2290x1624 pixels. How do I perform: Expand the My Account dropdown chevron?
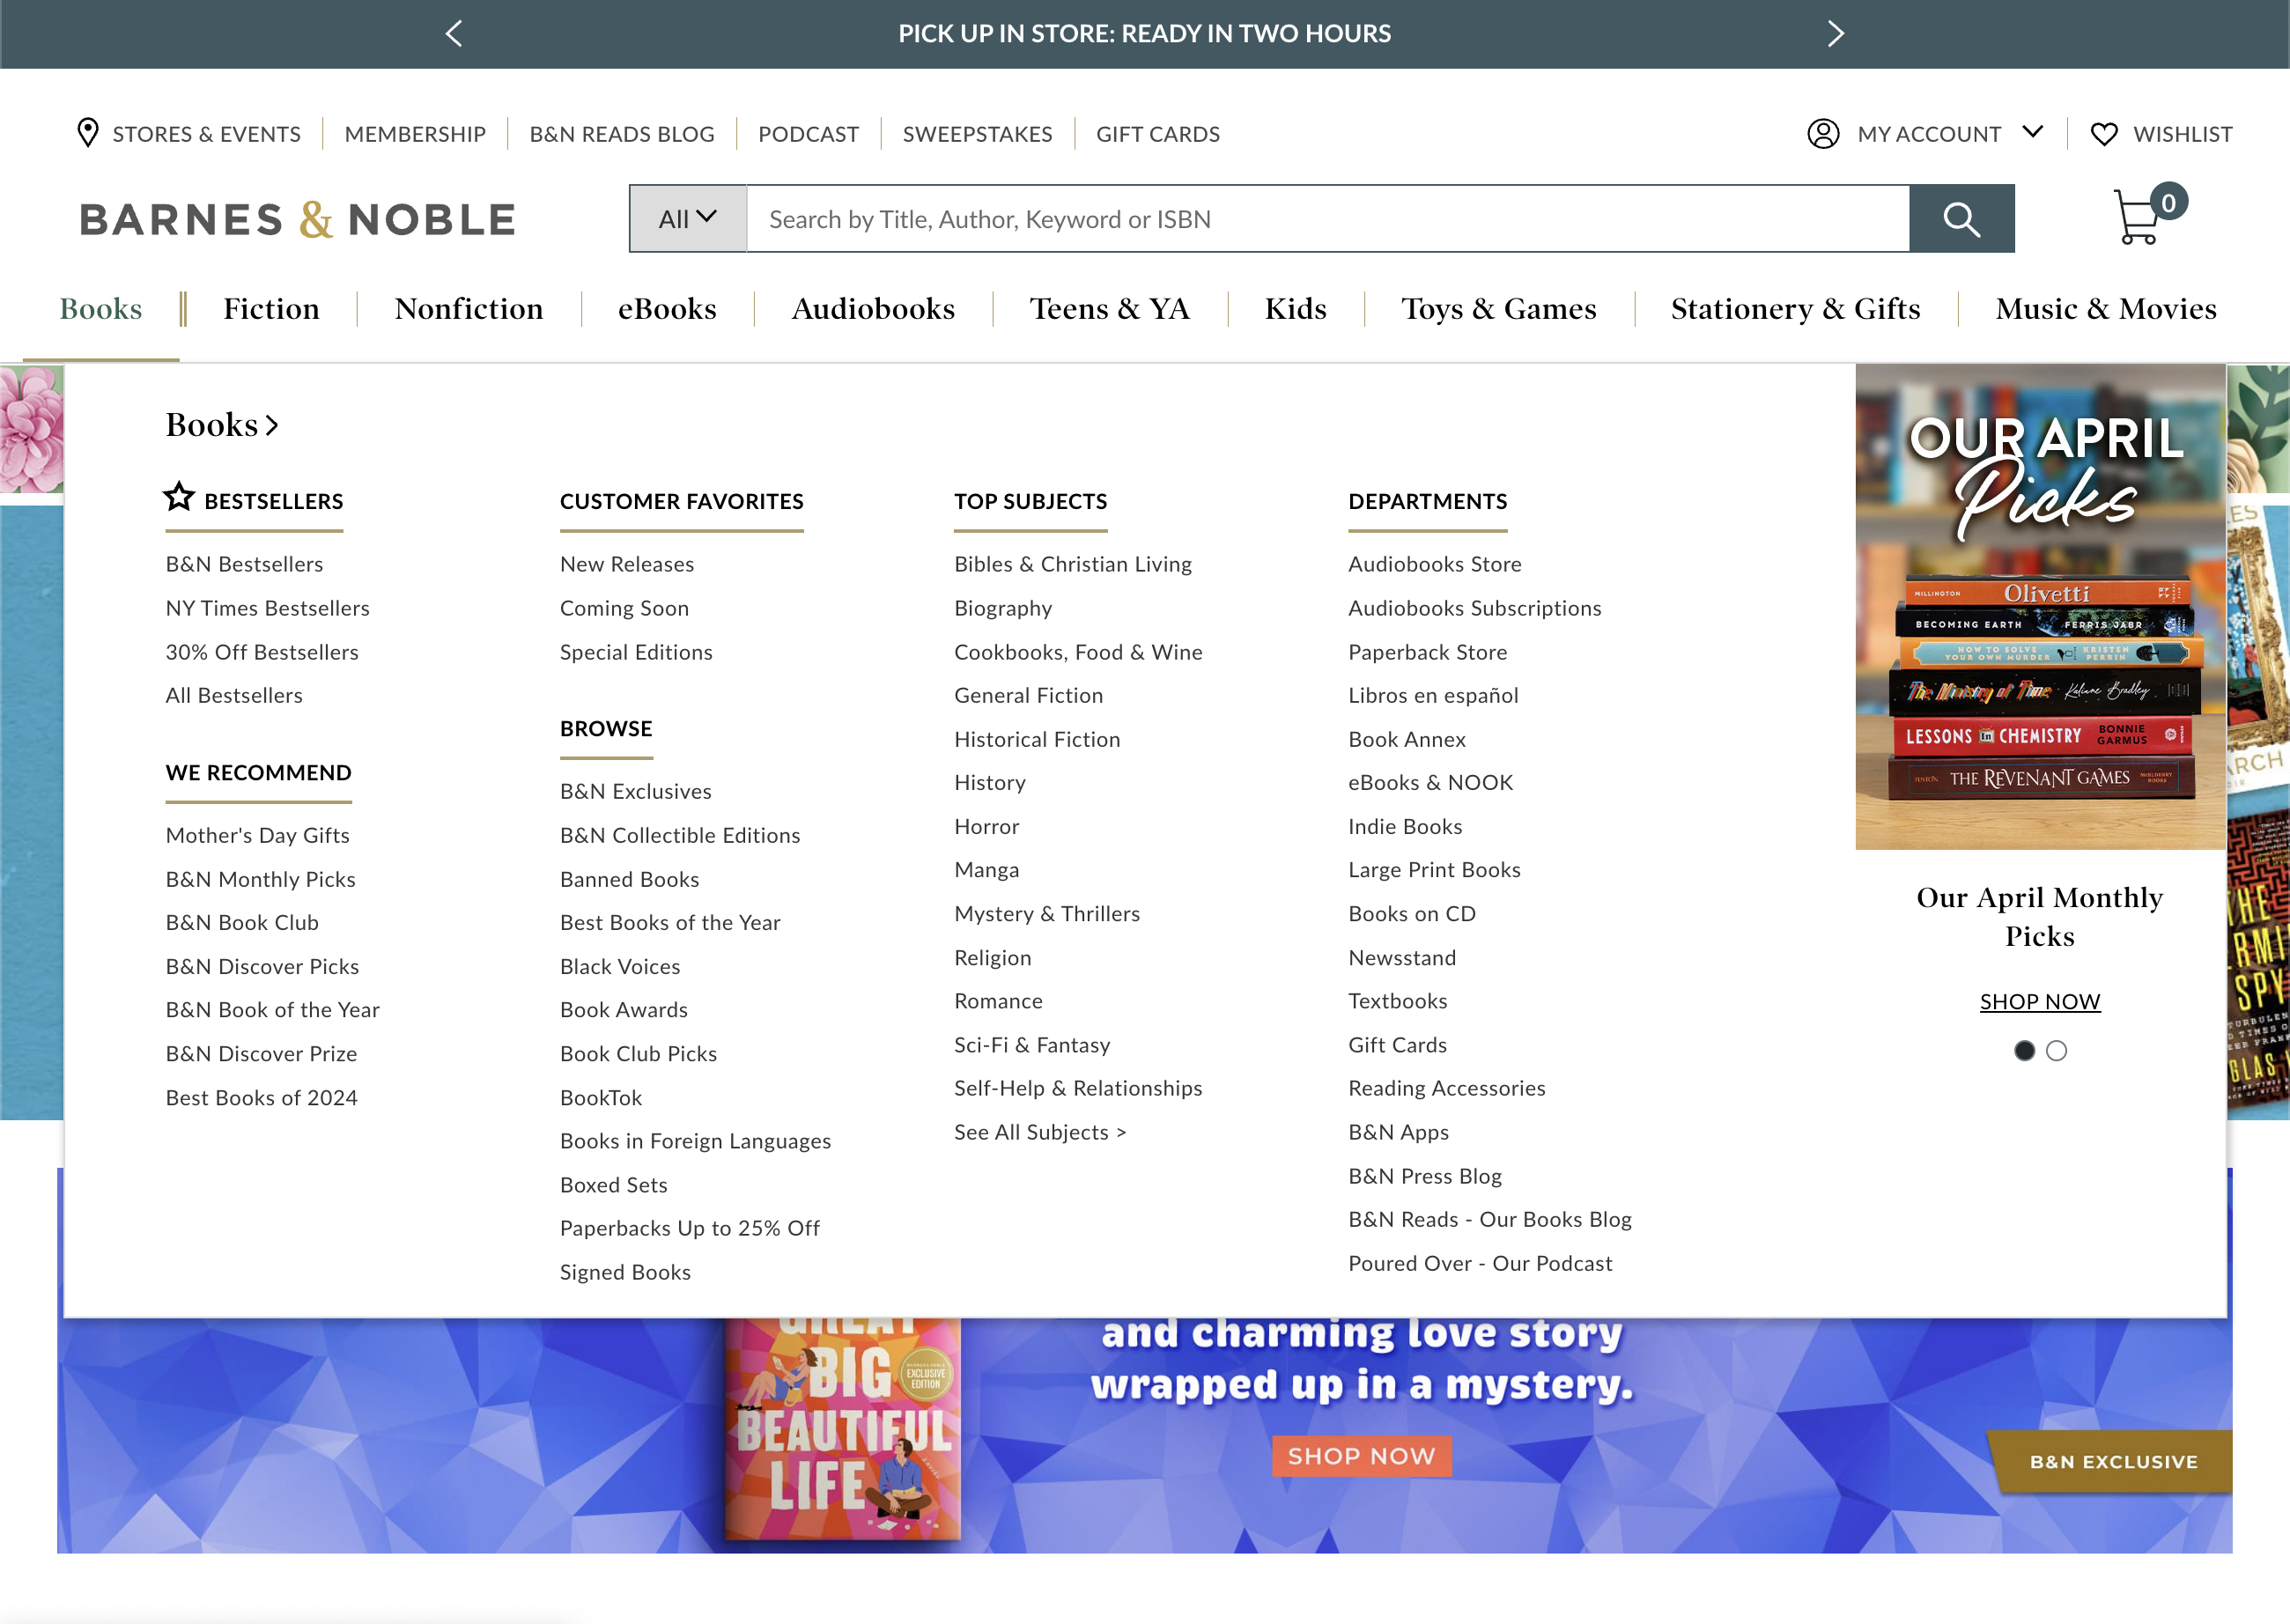click(x=2034, y=133)
